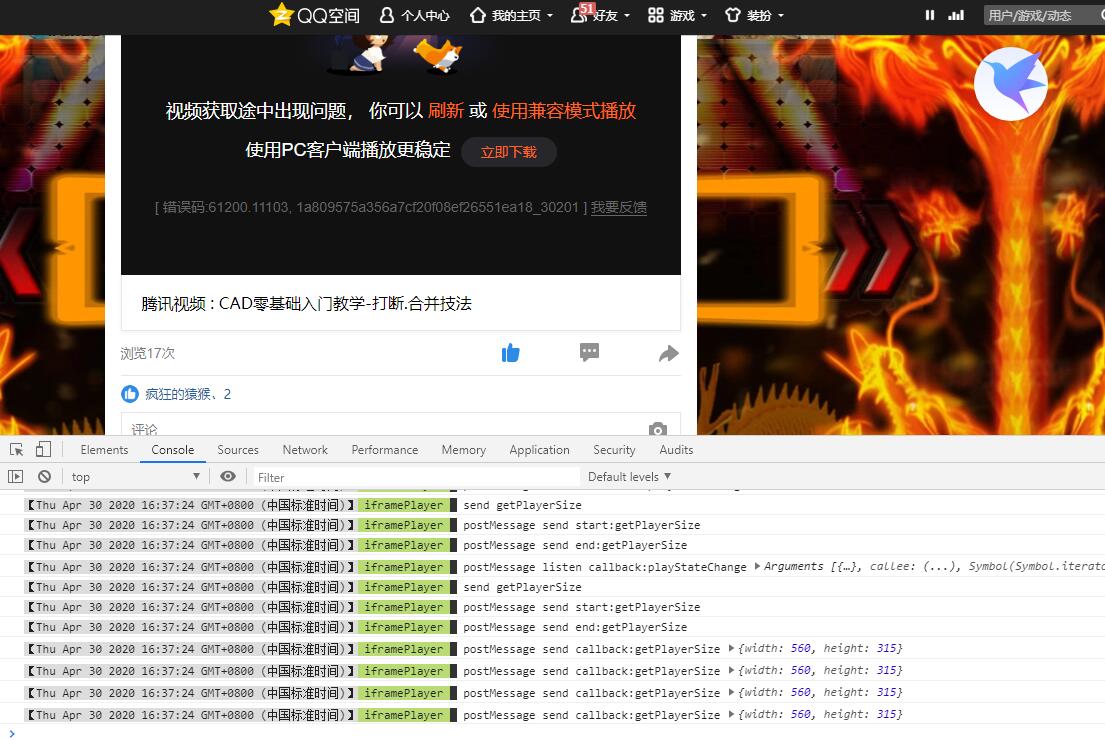Screen dimensions: 1105x740
Task: Click the pause music icon in top bar
Action: pyautogui.click(x=930, y=15)
